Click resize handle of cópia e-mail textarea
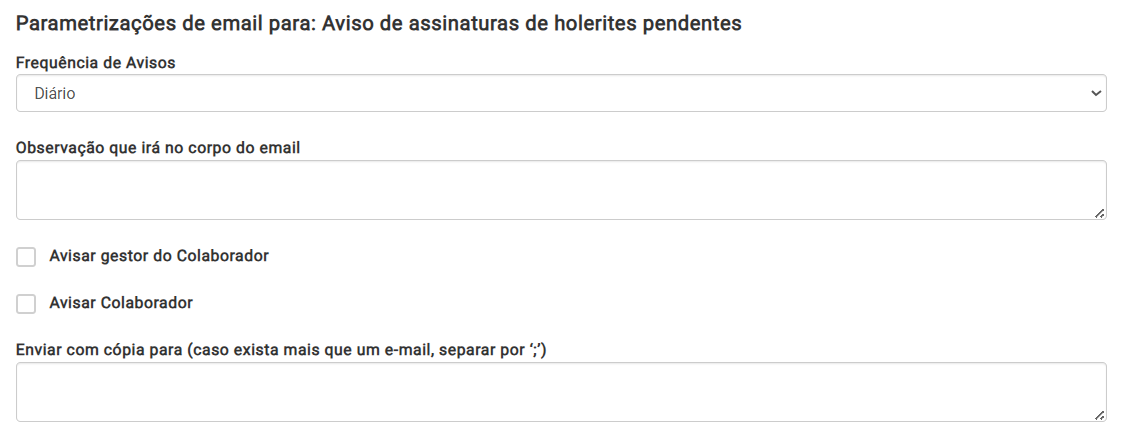This screenshot has height=436, width=1123. (1099, 414)
